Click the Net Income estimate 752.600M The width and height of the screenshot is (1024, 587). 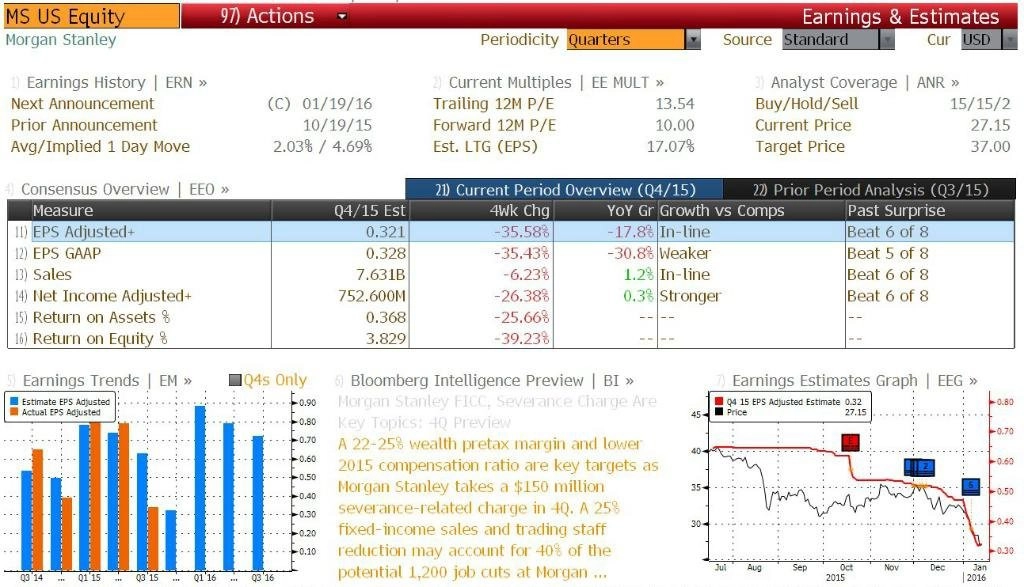[x=372, y=296]
